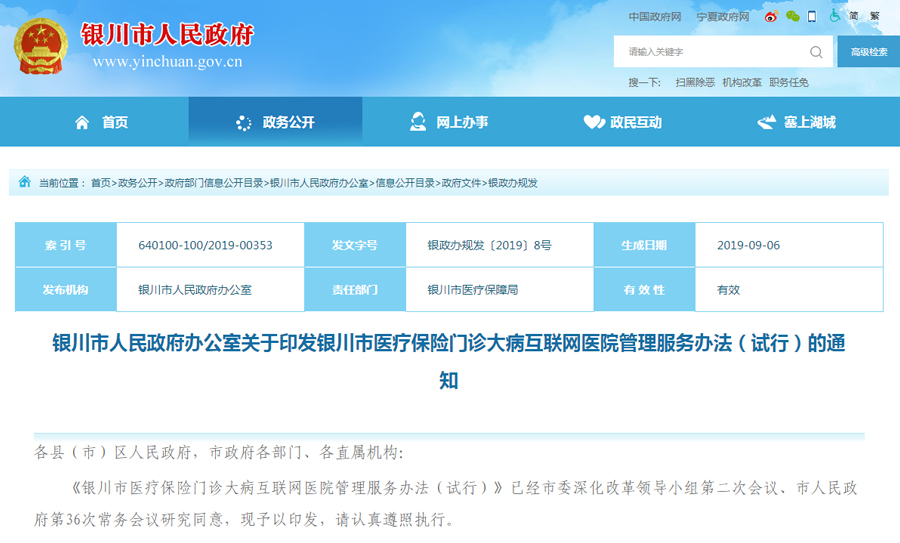Open the 政民互动 navigation tab
The height and width of the screenshot is (543, 900).
pos(623,122)
